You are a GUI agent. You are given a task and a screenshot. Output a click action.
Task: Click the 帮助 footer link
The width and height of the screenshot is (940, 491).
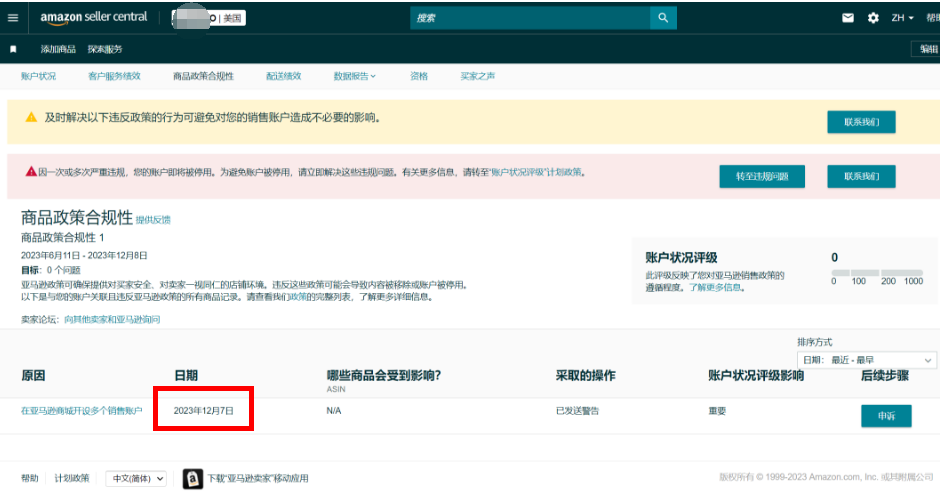pos(29,478)
